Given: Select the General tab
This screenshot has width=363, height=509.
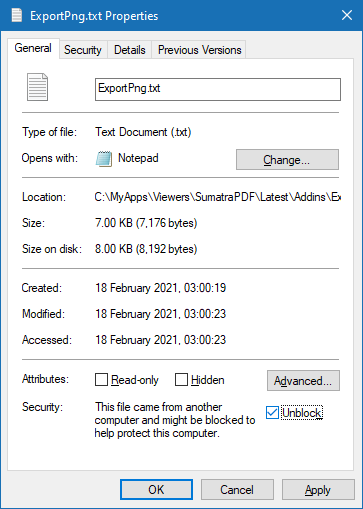Looking at the screenshot, I should coord(33,48).
